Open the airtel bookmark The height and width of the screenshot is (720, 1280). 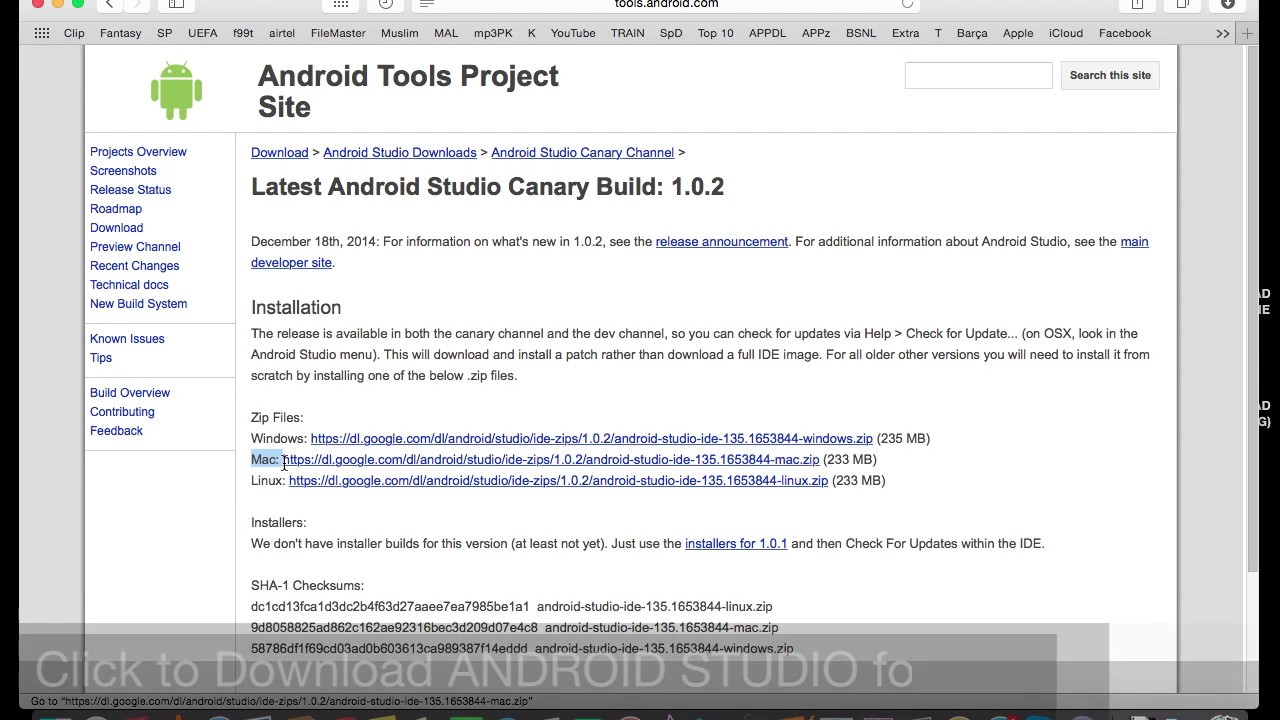[282, 33]
